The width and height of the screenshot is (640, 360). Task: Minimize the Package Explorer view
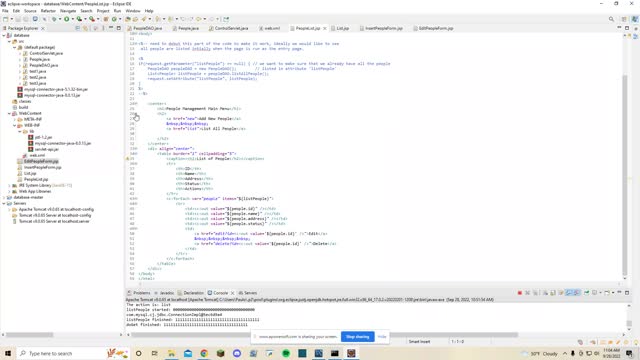(x=111, y=28)
